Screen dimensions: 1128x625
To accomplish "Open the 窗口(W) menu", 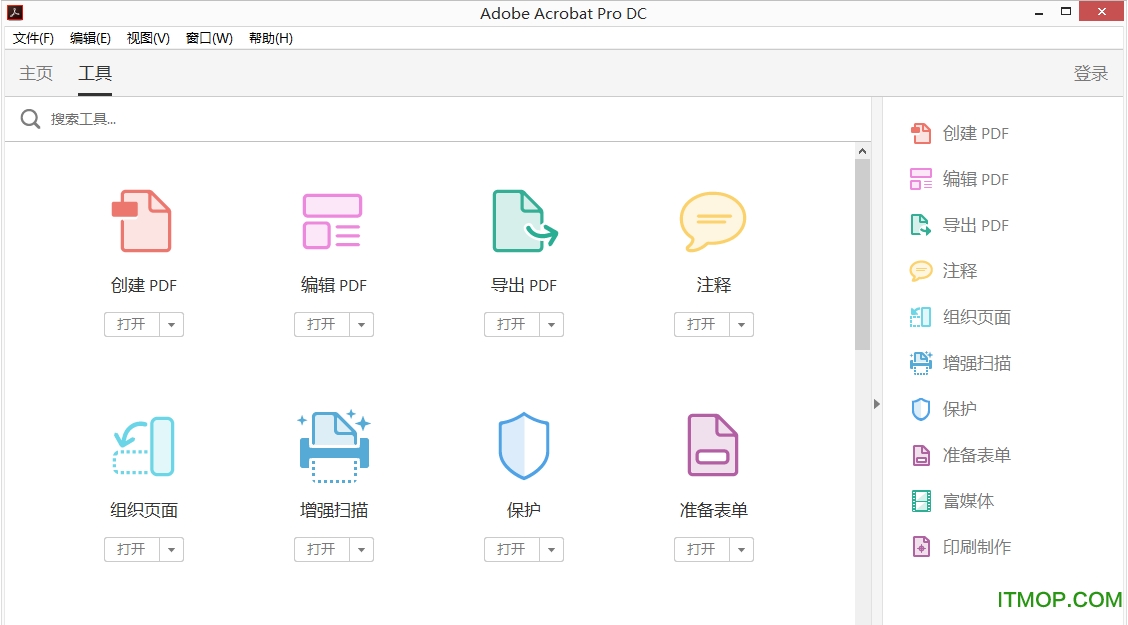I will (209, 38).
